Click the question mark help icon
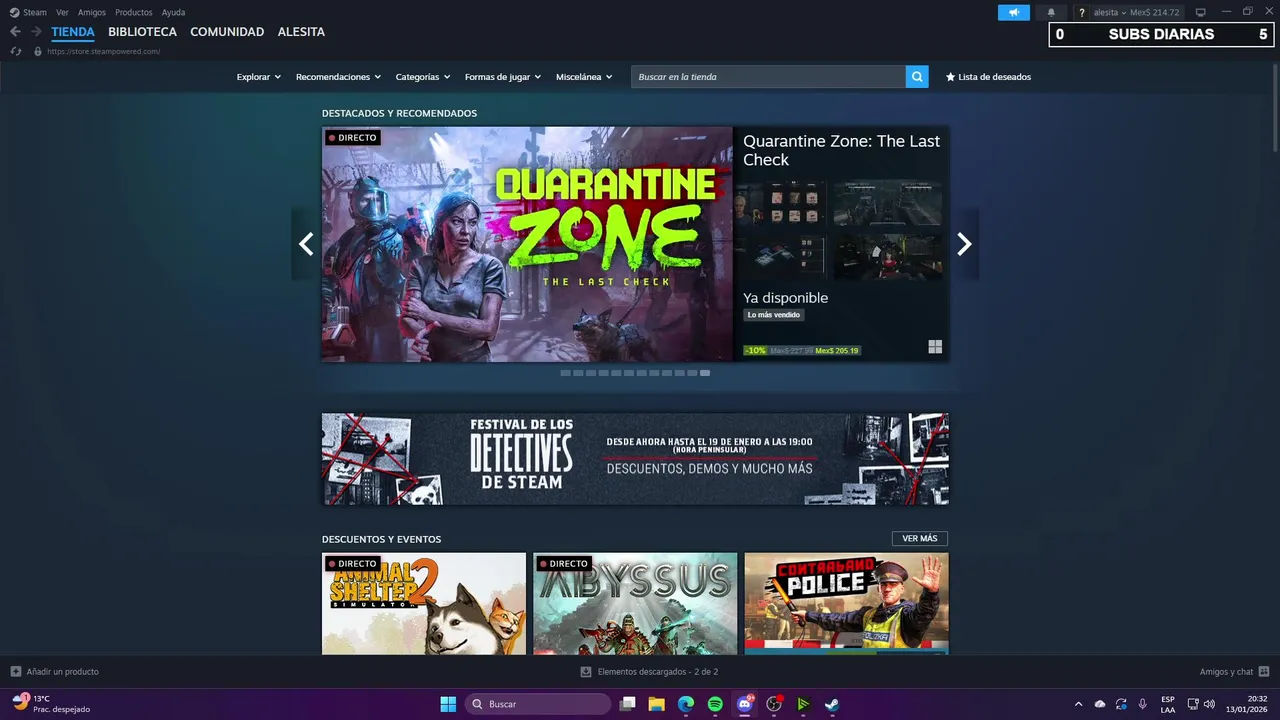The height and width of the screenshot is (720, 1280). [x=1081, y=13]
